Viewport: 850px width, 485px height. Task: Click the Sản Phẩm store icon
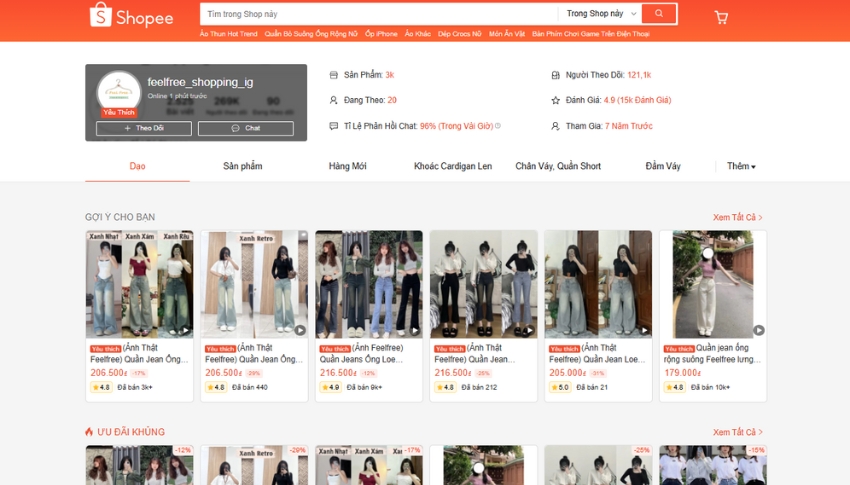333,75
